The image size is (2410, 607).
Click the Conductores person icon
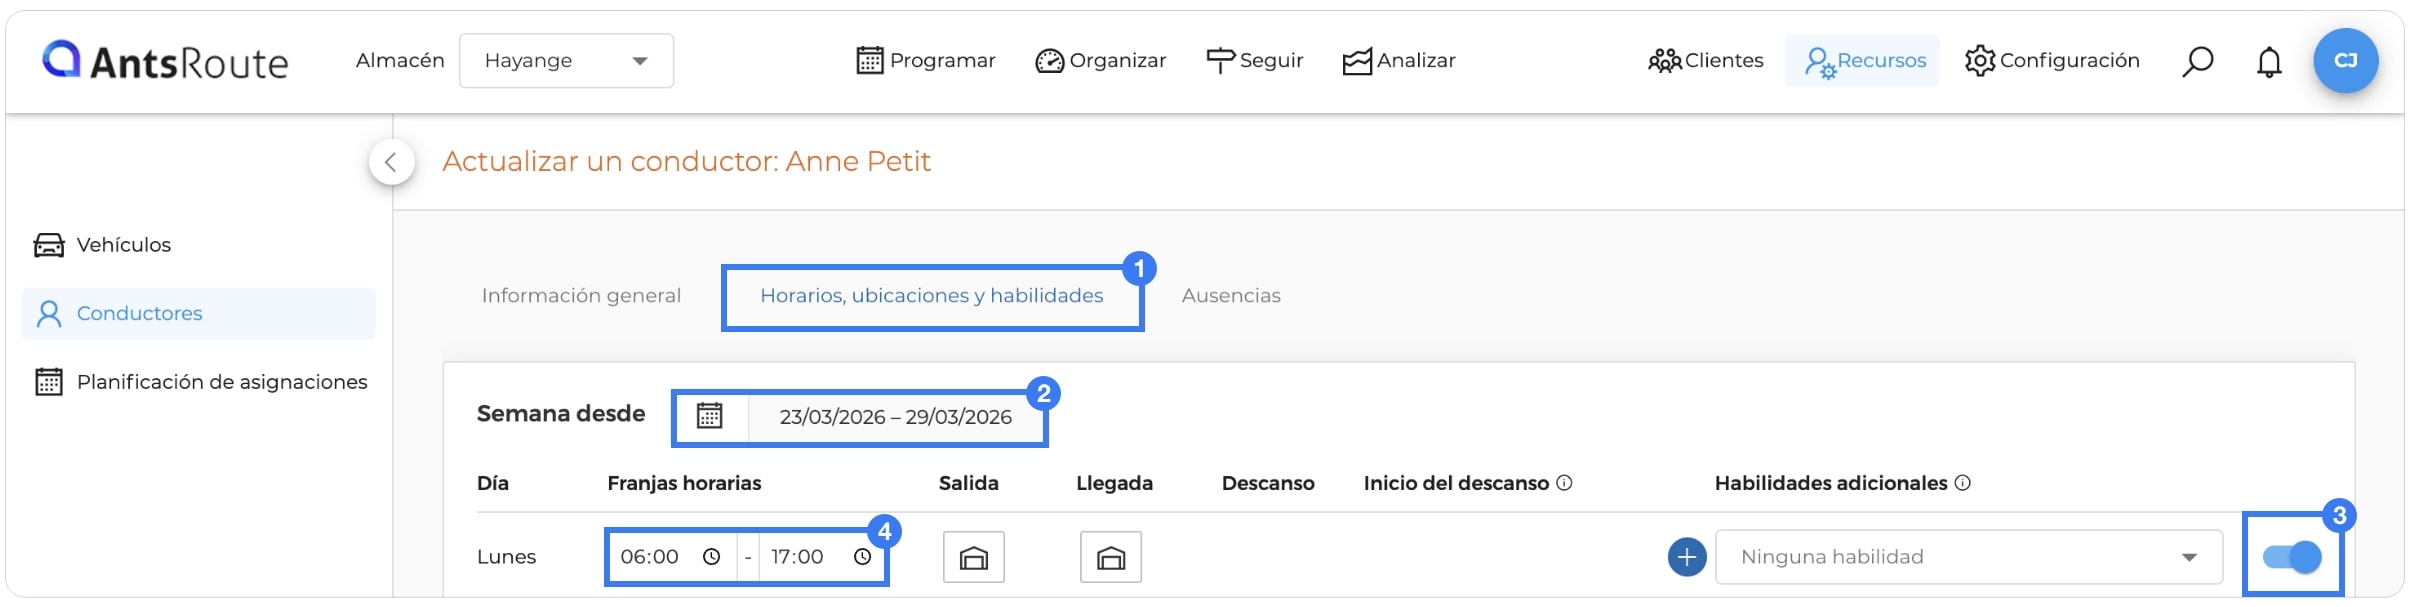(49, 314)
